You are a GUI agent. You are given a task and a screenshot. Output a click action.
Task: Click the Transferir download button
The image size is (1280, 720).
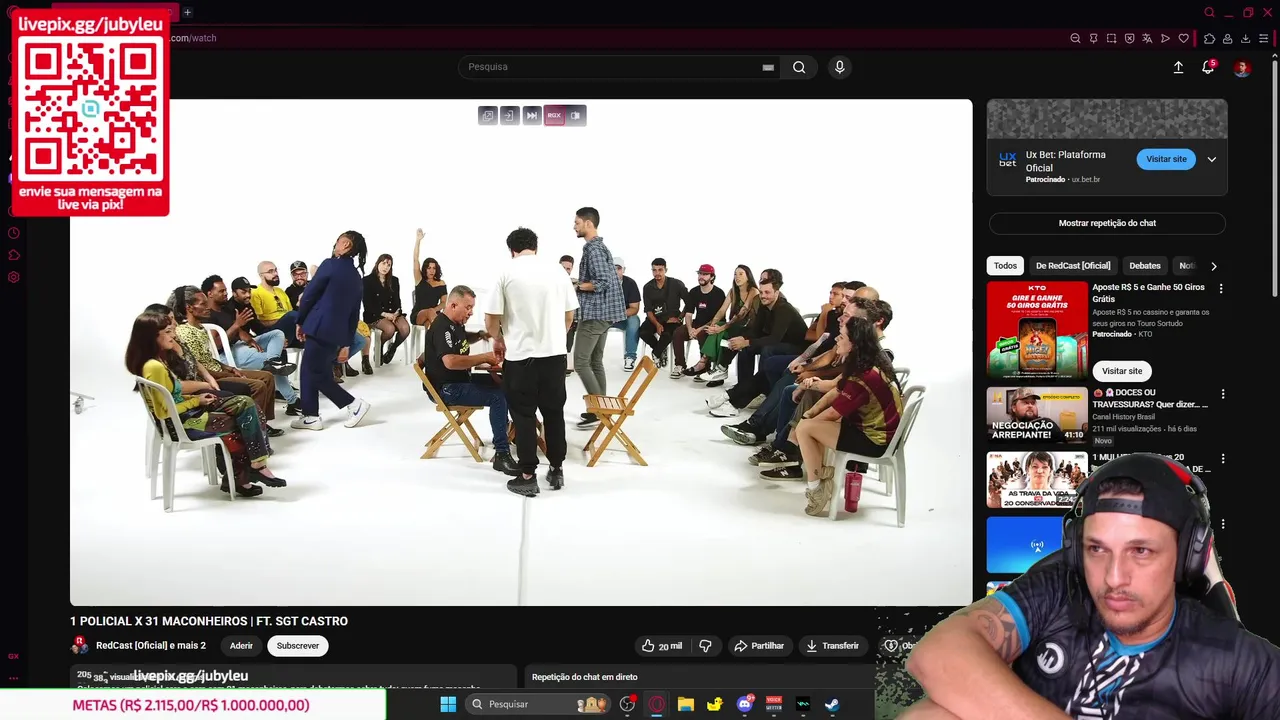coord(832,646)
